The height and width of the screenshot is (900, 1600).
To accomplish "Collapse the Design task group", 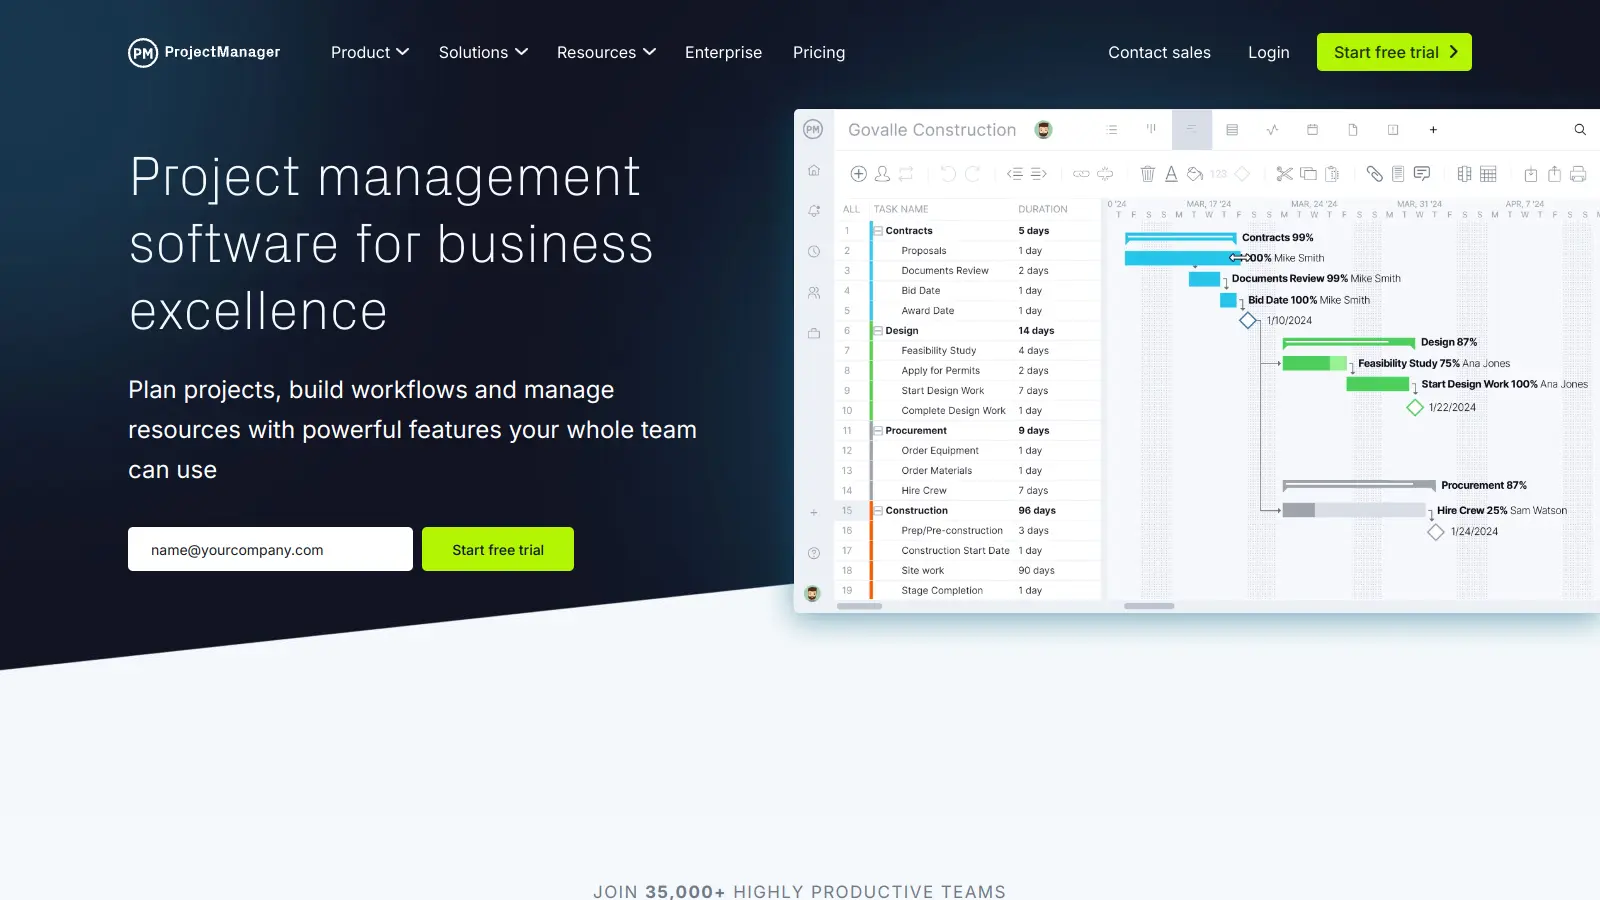I will (876, 330).
